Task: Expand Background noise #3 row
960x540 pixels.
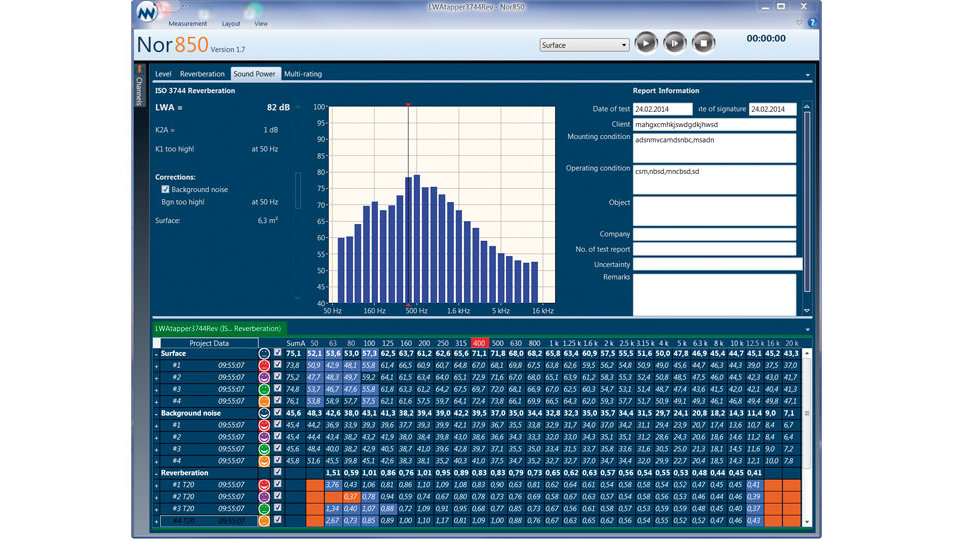Action: coord(156,449)
